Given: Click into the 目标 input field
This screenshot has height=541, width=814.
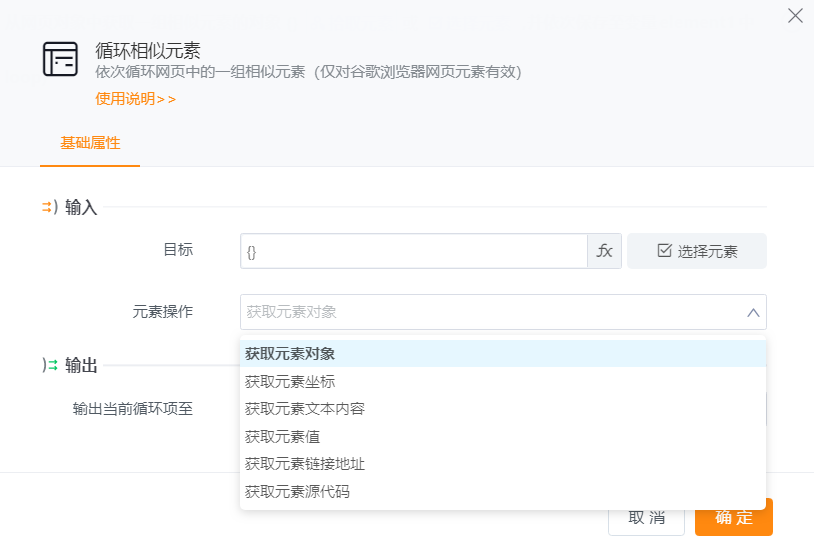Looking at the screenshot, I should coord(413,251).
